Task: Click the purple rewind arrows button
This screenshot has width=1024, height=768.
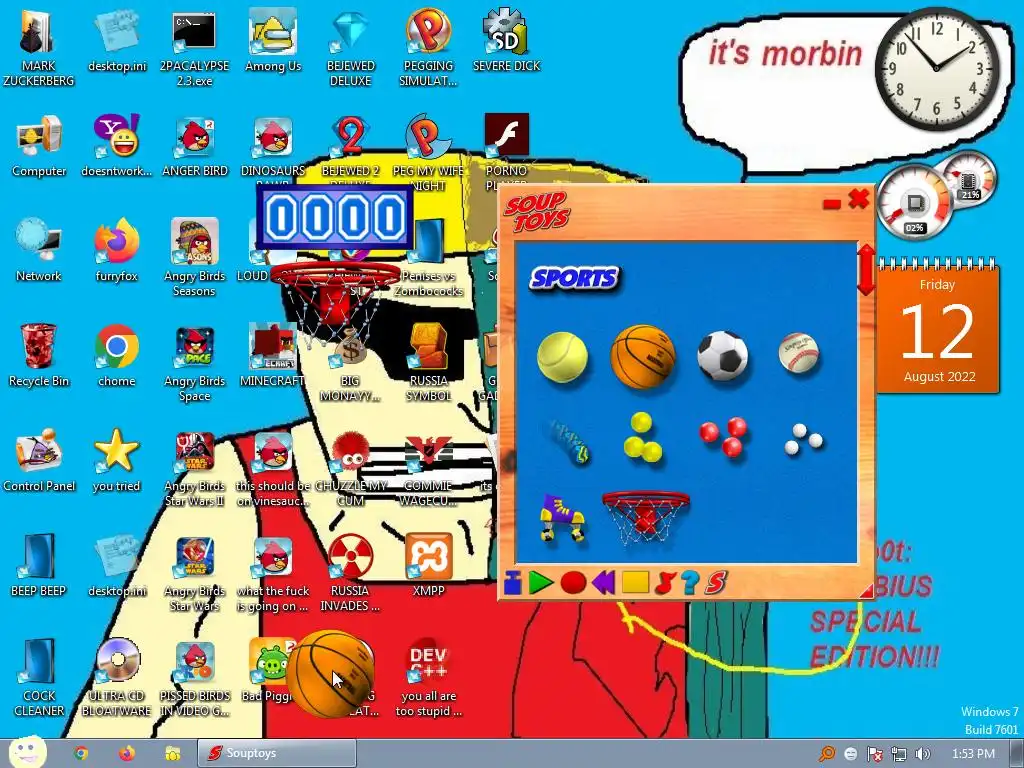Action: [x=603, y=583]
